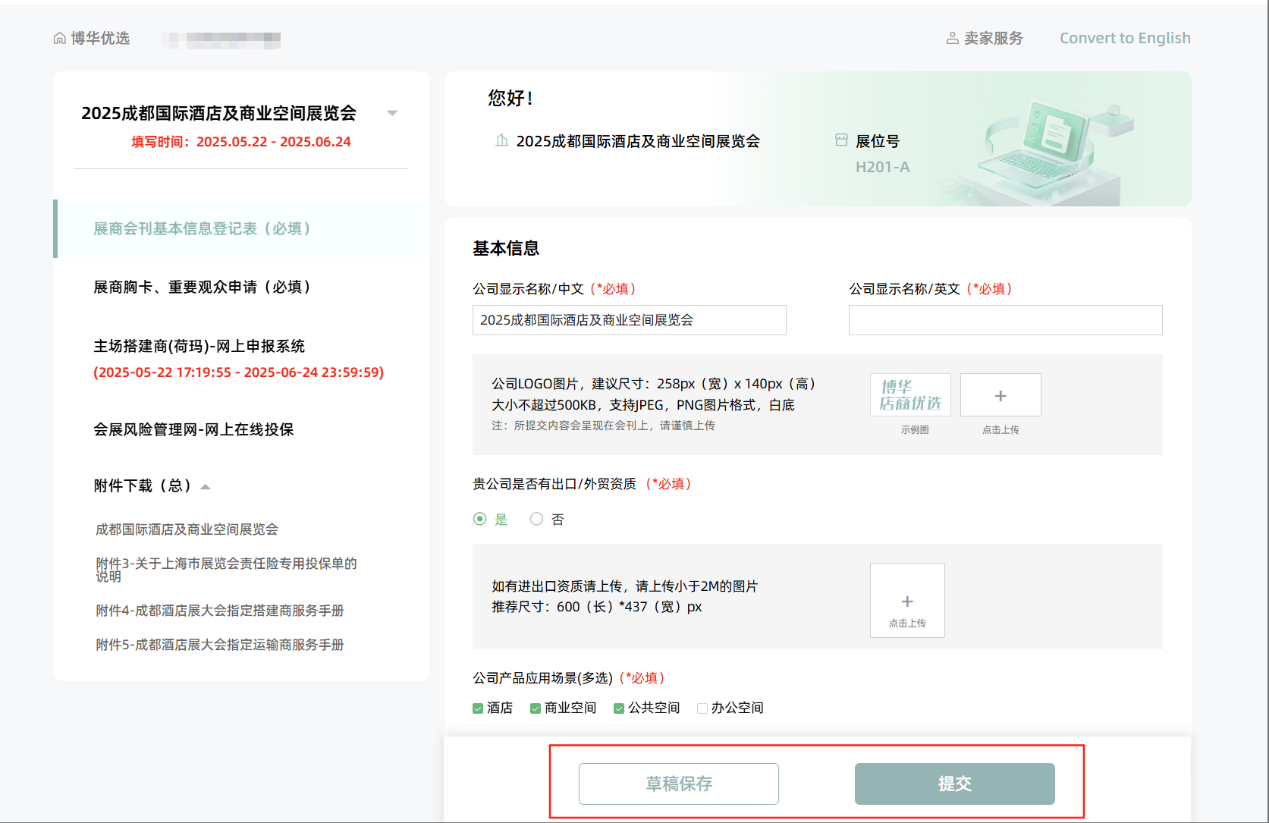
Task: Open 展商胸卡、重要观众申请 tab
Action: coord(202,287)
